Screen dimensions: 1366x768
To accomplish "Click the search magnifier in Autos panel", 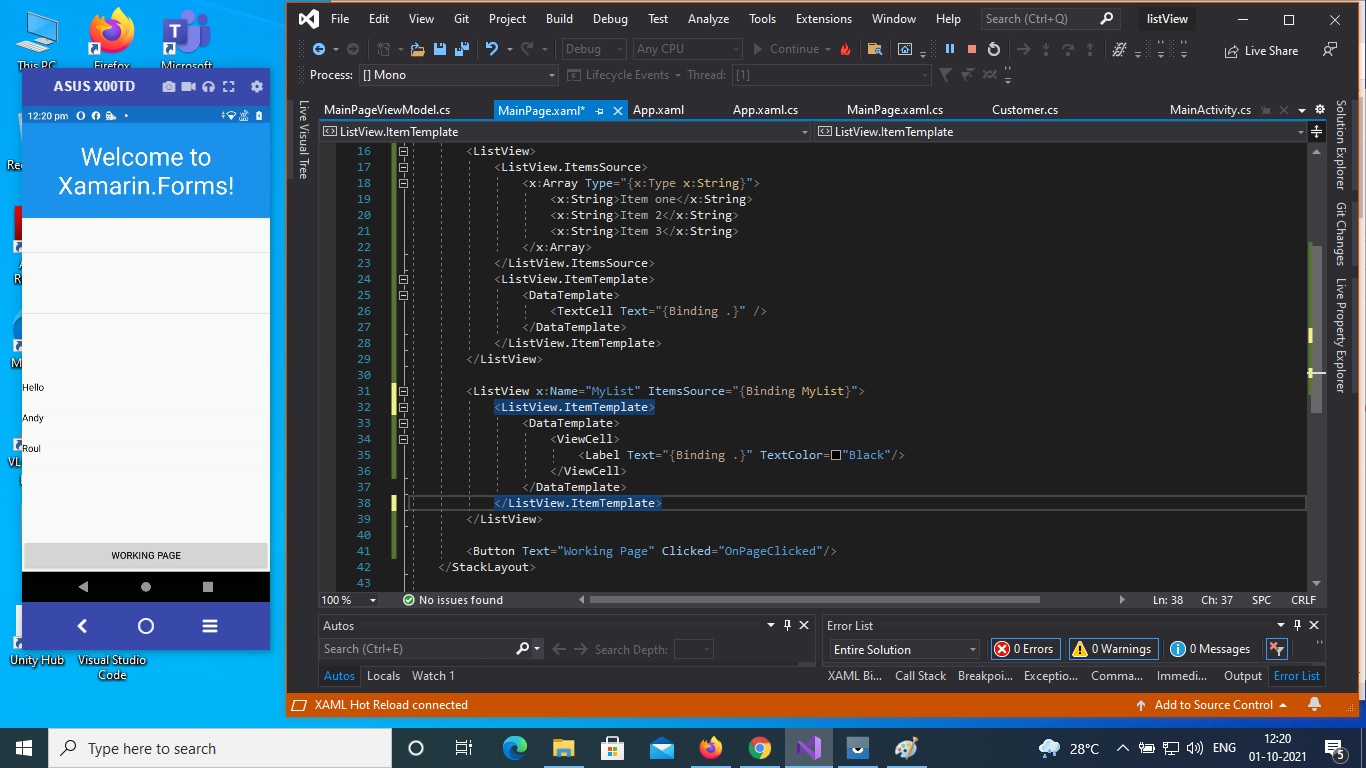I will pos(523,649).
